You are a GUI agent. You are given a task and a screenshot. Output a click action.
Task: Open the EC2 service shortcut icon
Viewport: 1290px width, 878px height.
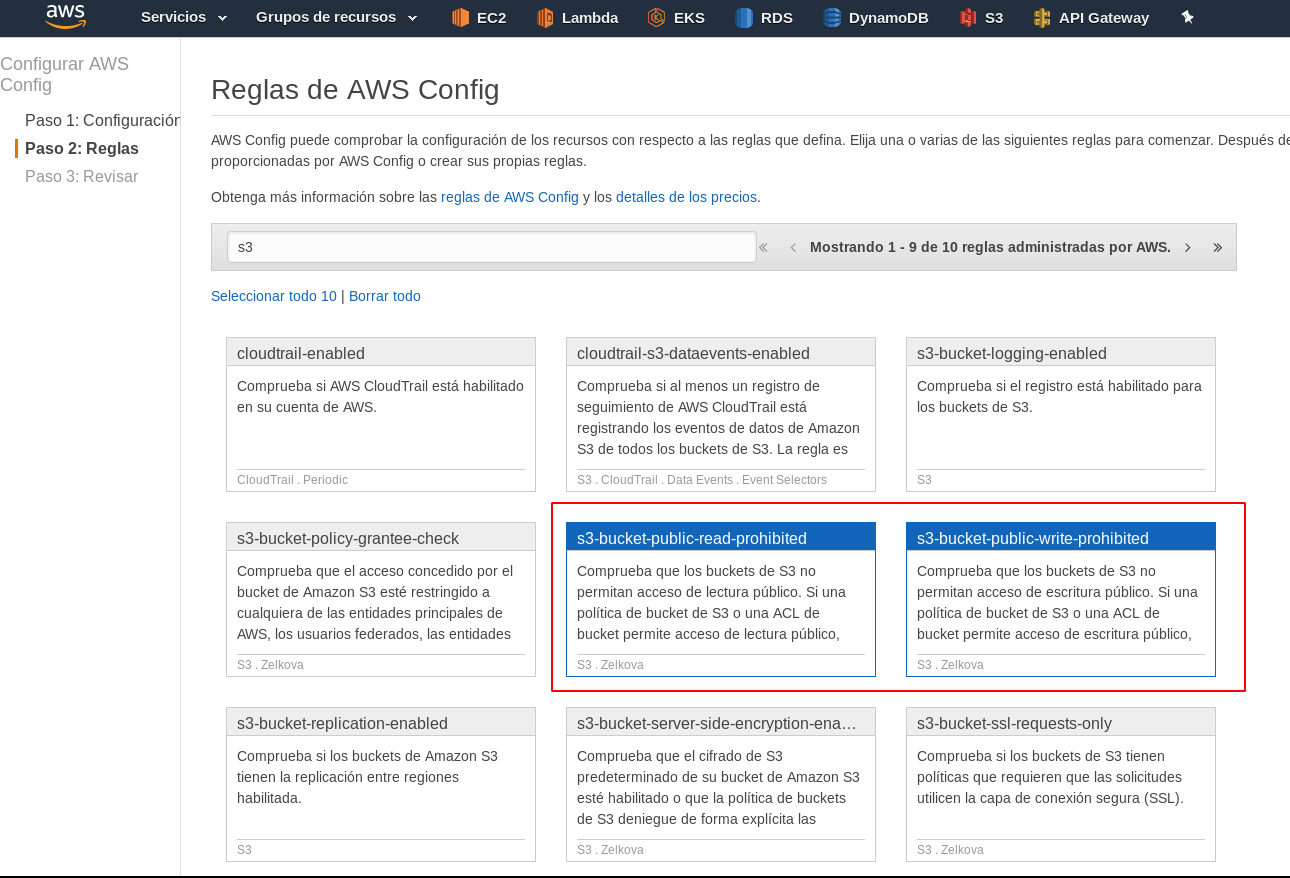point(460,17)
